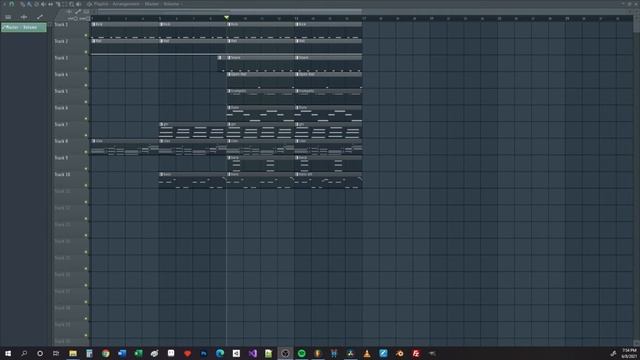Mute Track 3 with its green dot
This screenshot has width=640, height=360.
[86, 69]
